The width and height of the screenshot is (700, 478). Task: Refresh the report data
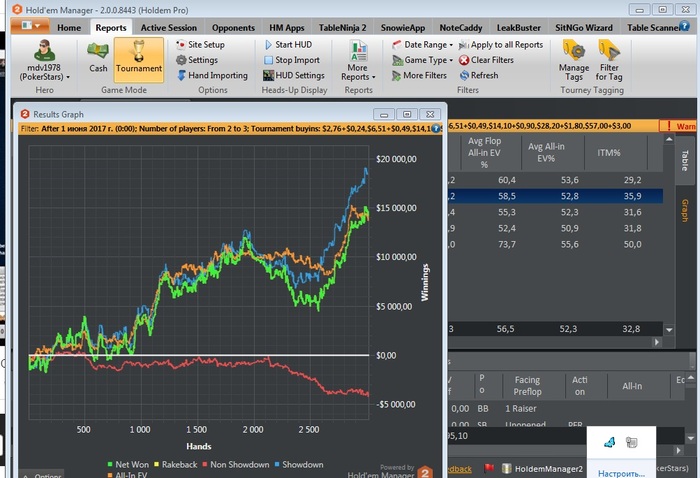point(479,75)
